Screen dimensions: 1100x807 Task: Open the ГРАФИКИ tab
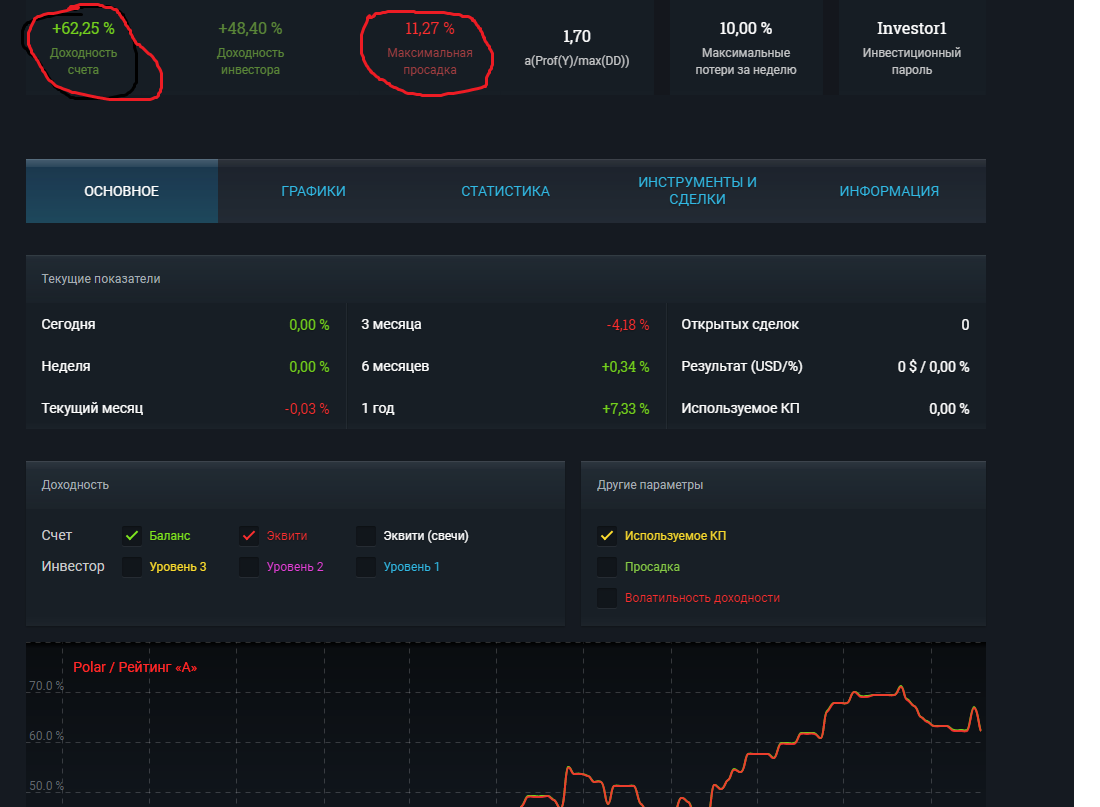313,191
